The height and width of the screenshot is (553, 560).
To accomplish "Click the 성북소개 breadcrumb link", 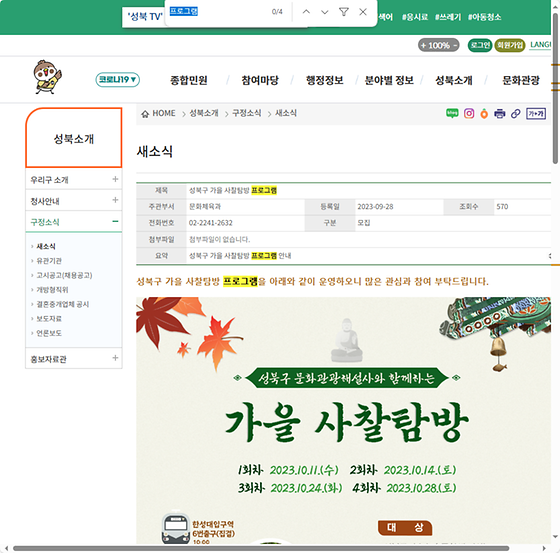I will click(204, 113).
